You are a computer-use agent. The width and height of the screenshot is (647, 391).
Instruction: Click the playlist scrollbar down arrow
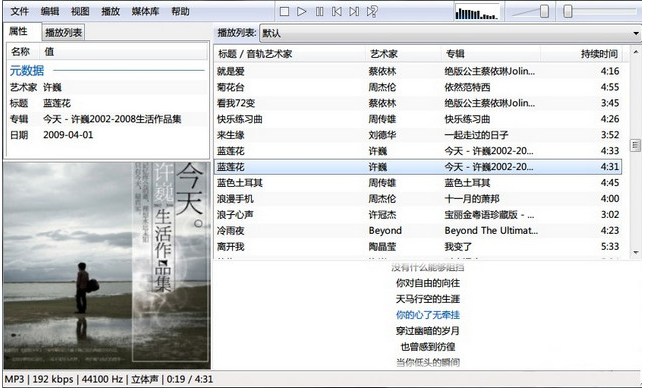(635, 252)
